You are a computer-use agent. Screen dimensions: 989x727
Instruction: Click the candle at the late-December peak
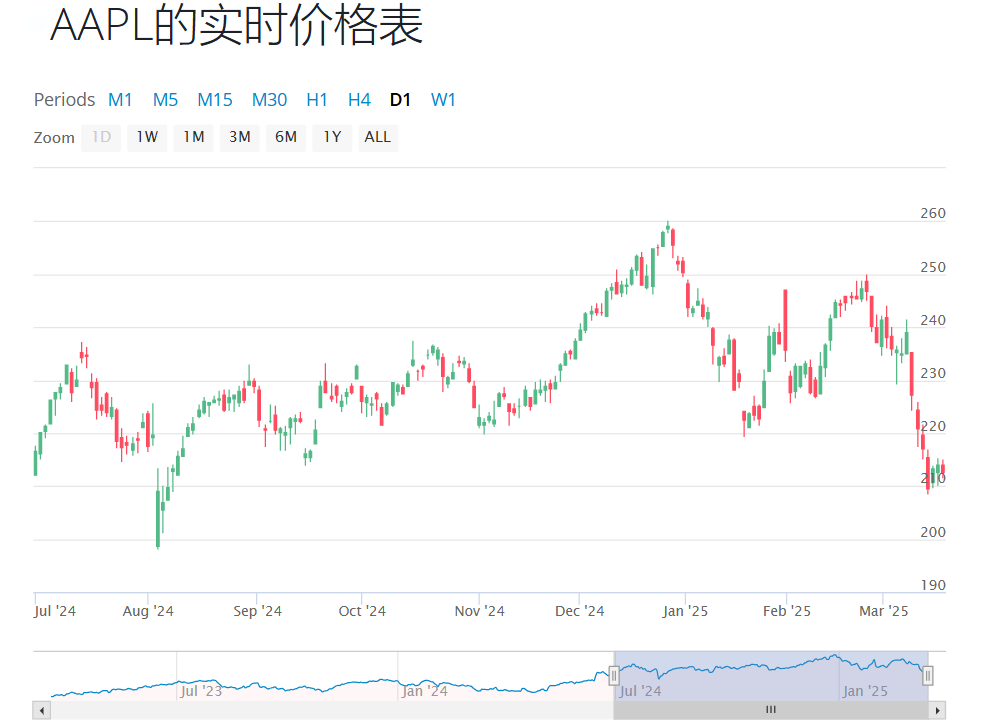coord(668,227)
